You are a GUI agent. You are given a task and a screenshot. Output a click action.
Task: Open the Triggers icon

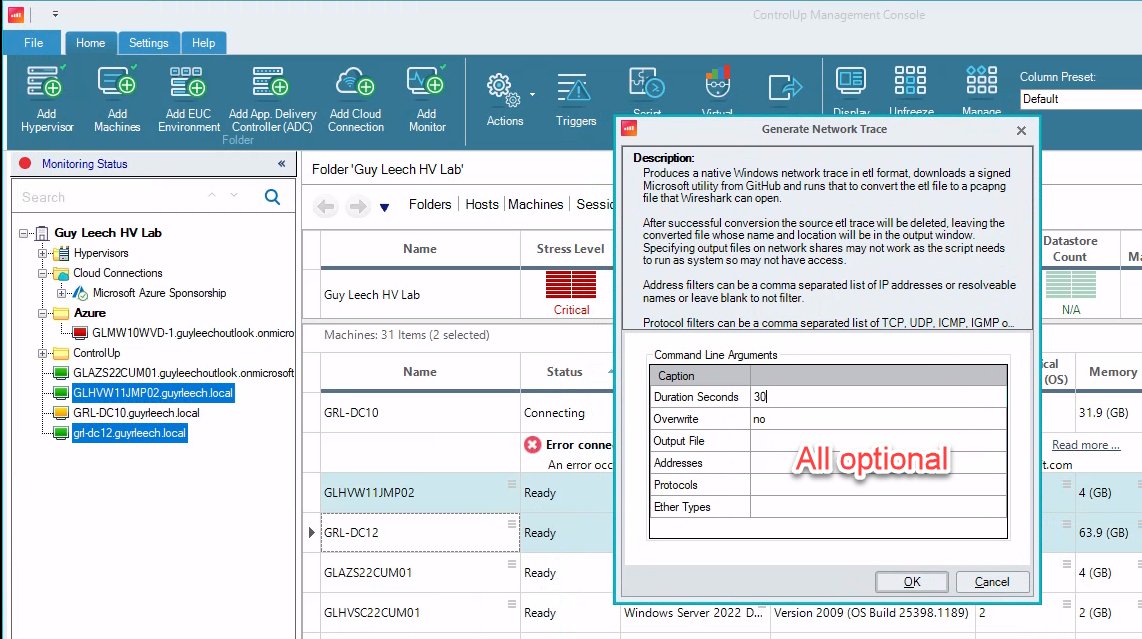click(575, 90)
